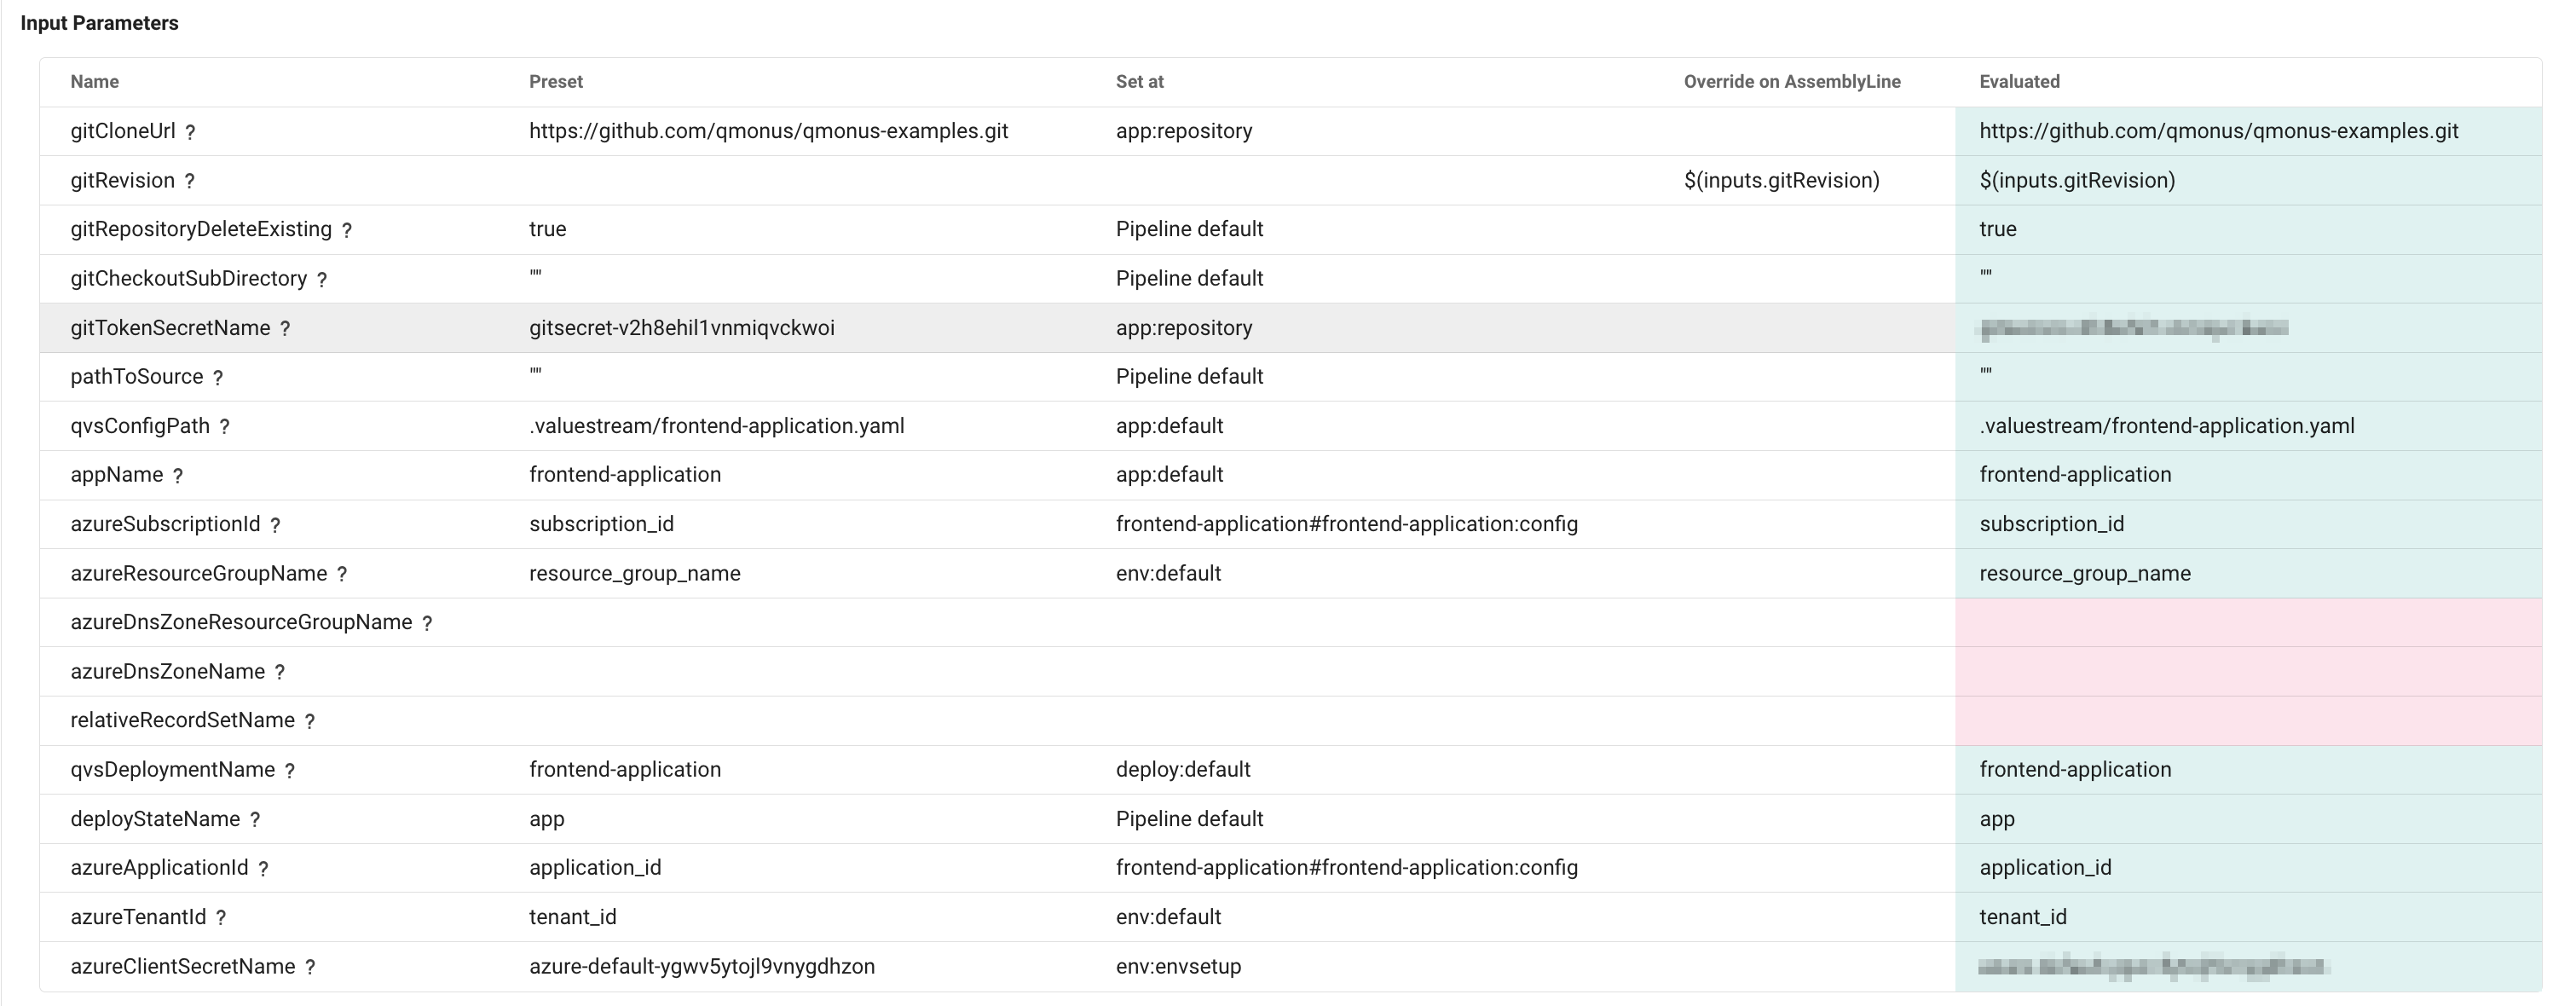Open help for gitRepositoryDeleteExisting parameter
This screenshot has width=2576, height=1006.
click(346, 230)
